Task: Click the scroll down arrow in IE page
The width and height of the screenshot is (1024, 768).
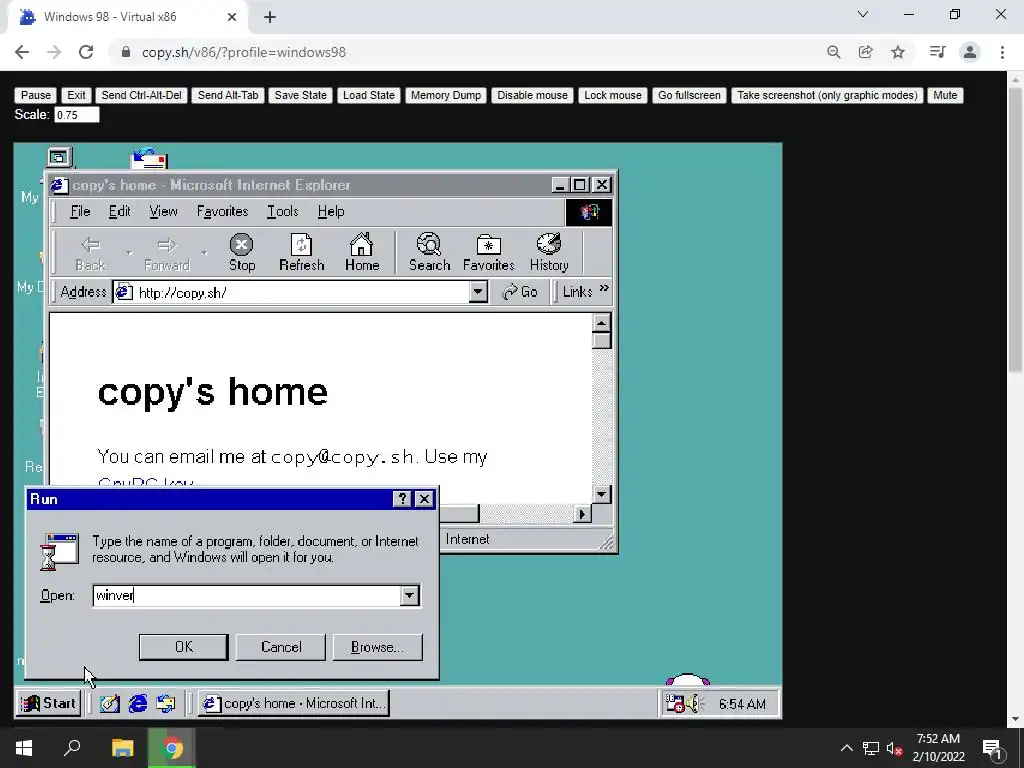Action: click(601, 494)
